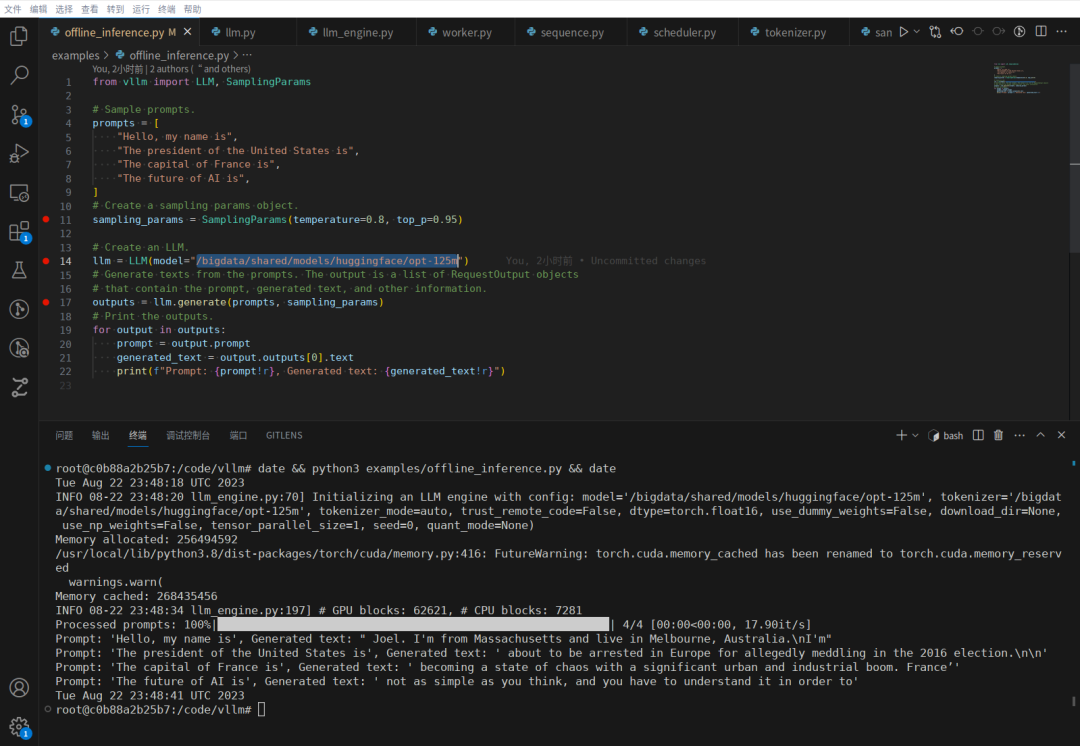
Task: Open the Go menu (转到)
Action: pos(115,9)
